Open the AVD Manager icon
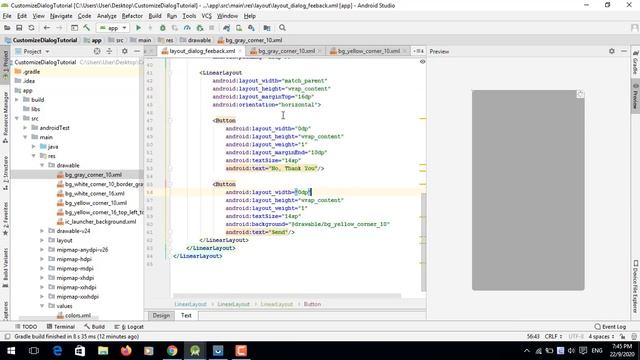The height and width of the screenshot is (360, 640). pos(239,28)
